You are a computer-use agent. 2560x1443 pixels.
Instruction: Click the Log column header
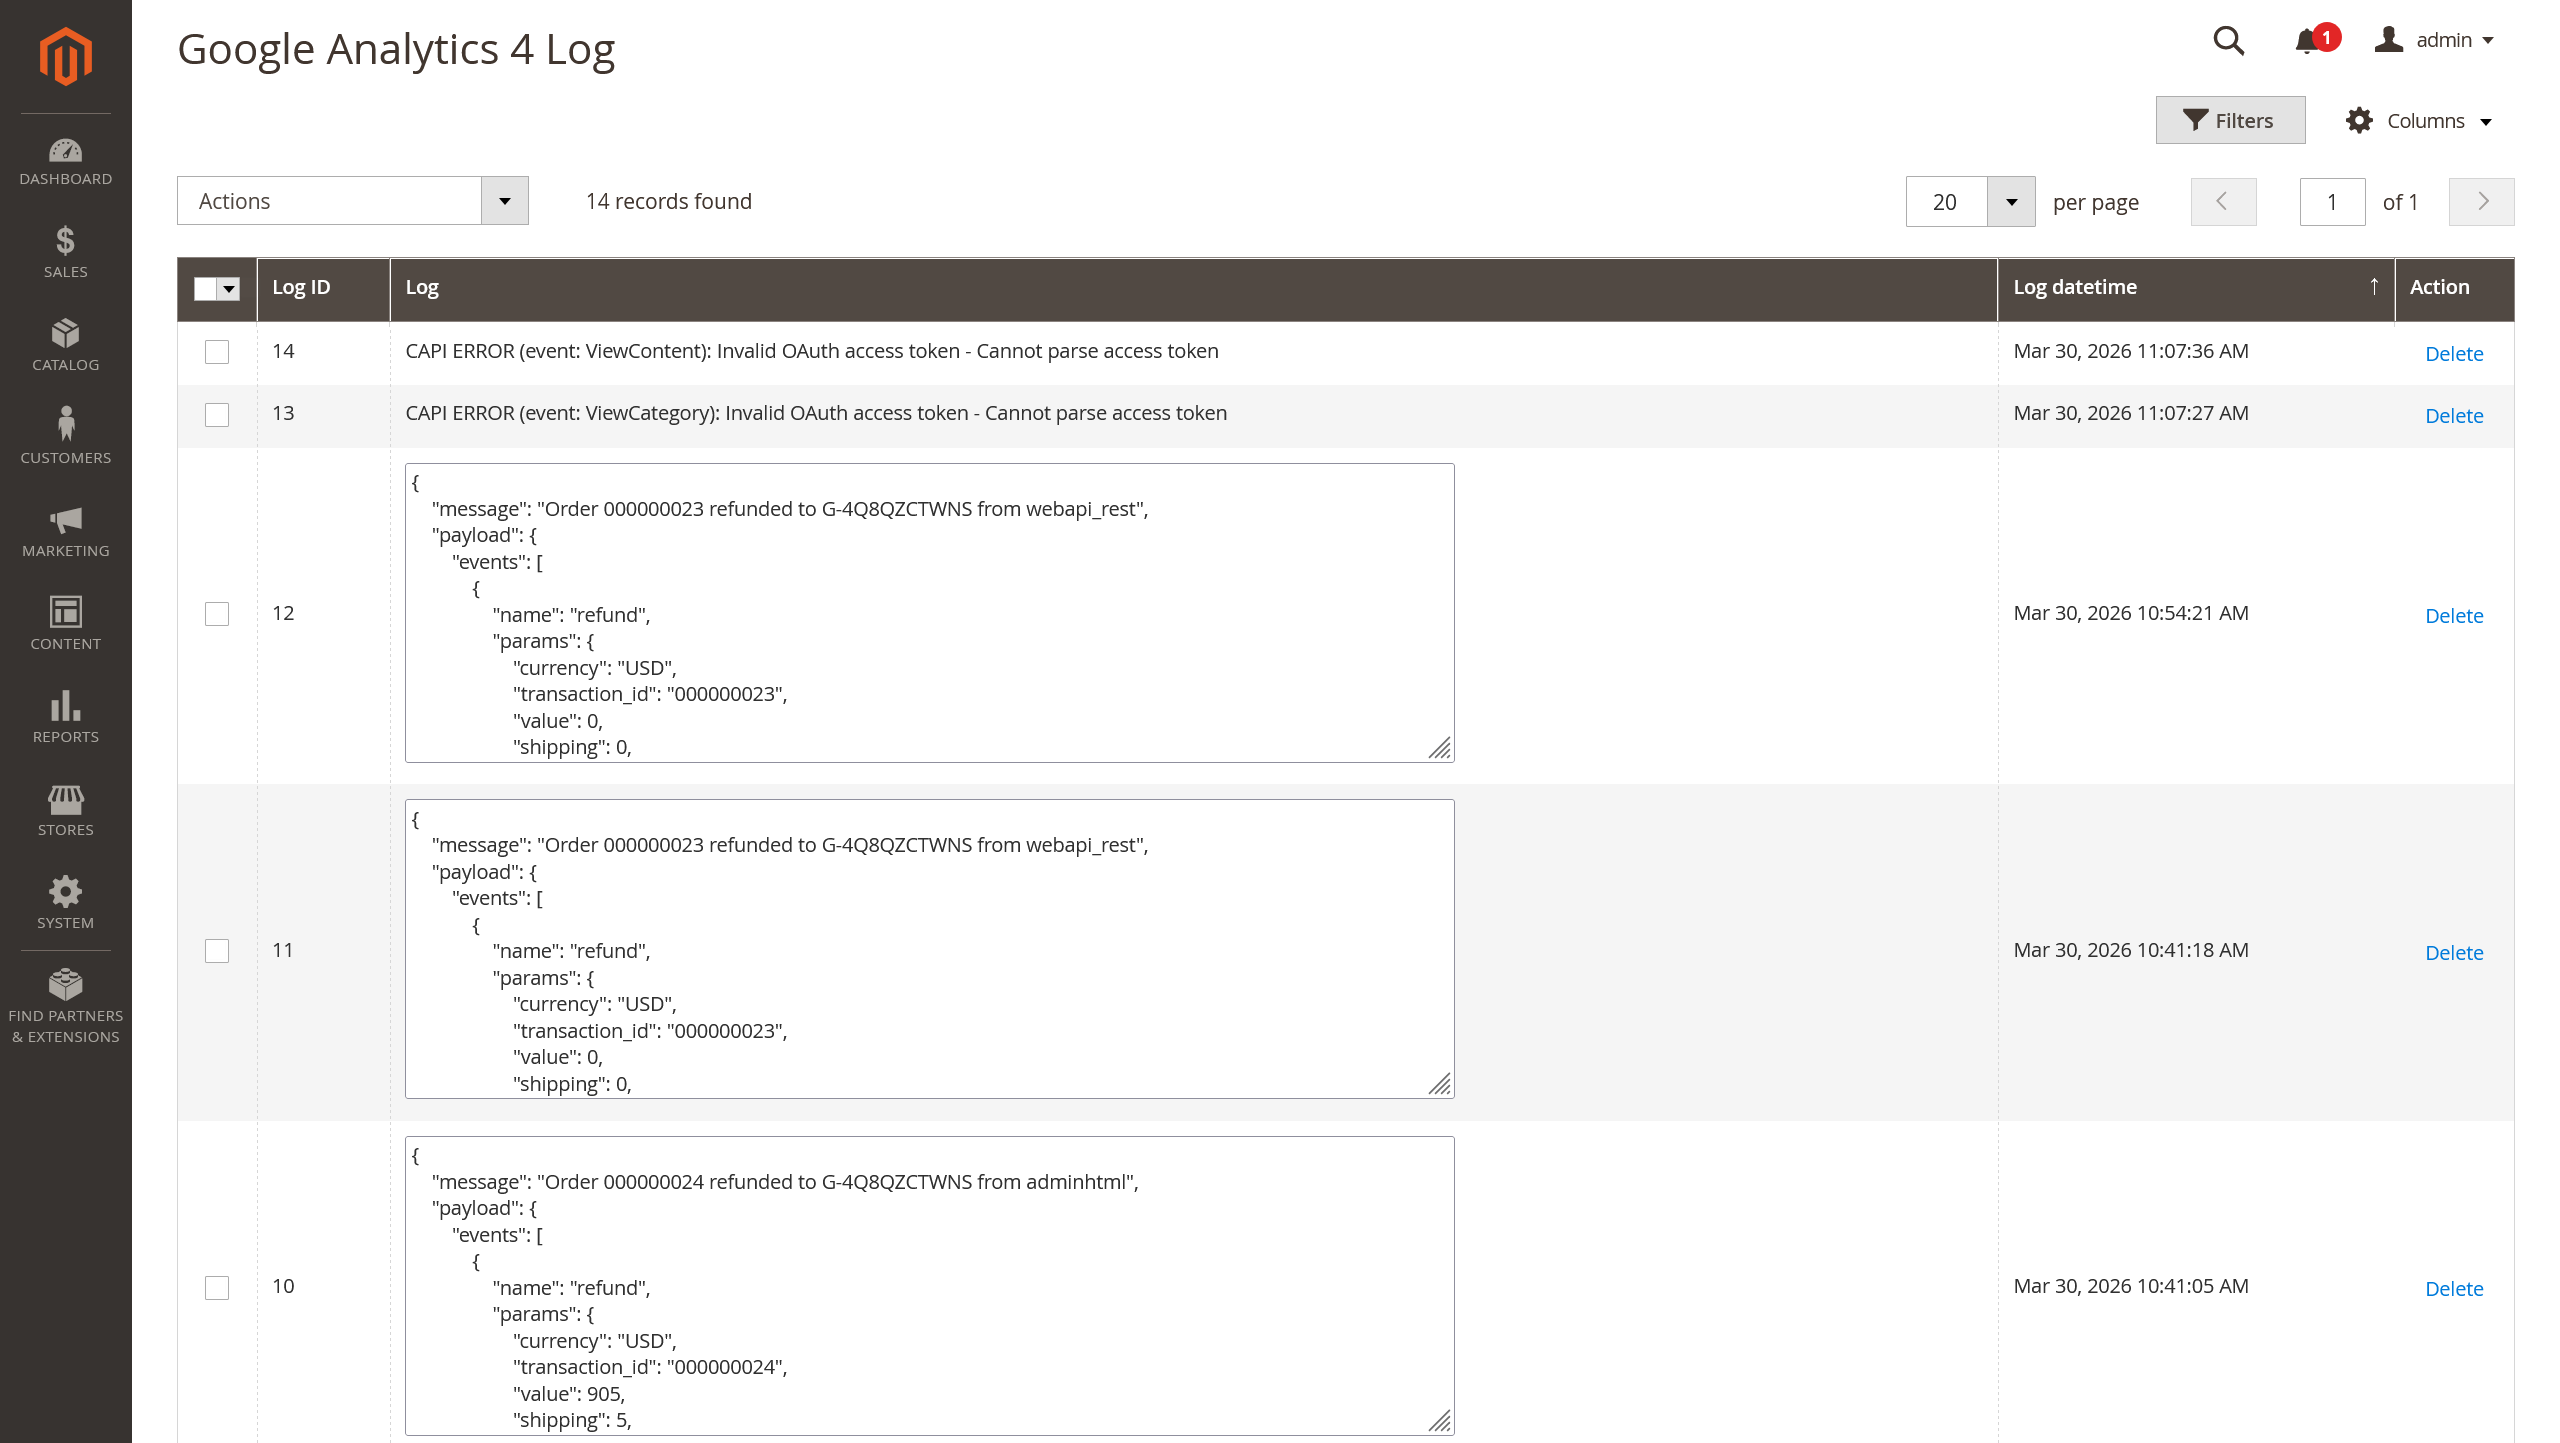pos(1193,288)
